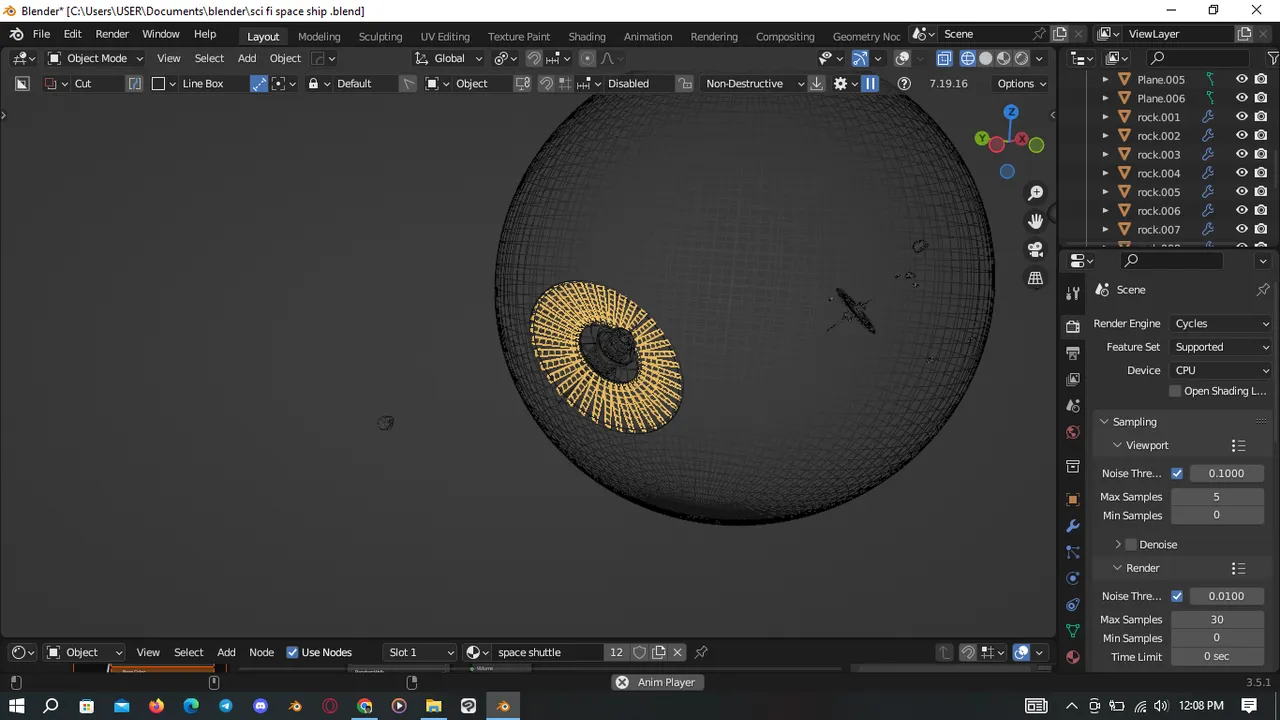1280x720 pixels.
Task: Disable rock.006 in renders via camera icon
Action: pos(1261,210)
